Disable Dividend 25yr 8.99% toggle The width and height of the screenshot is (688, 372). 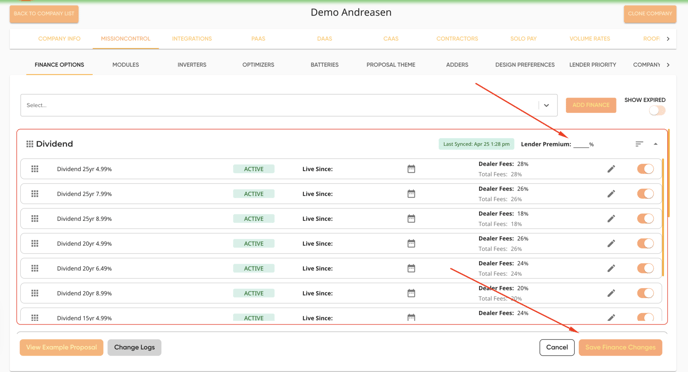[x=645, y=218]
